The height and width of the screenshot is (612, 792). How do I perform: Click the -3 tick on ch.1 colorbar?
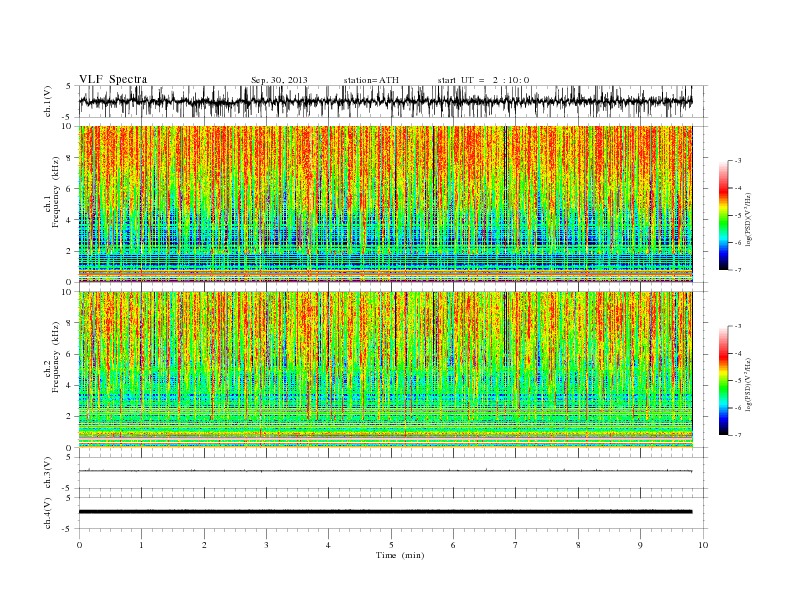(x=738, y=161)
